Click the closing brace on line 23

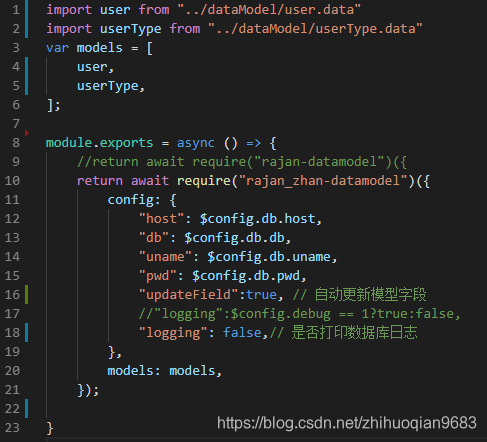click(x=50, y=428)
